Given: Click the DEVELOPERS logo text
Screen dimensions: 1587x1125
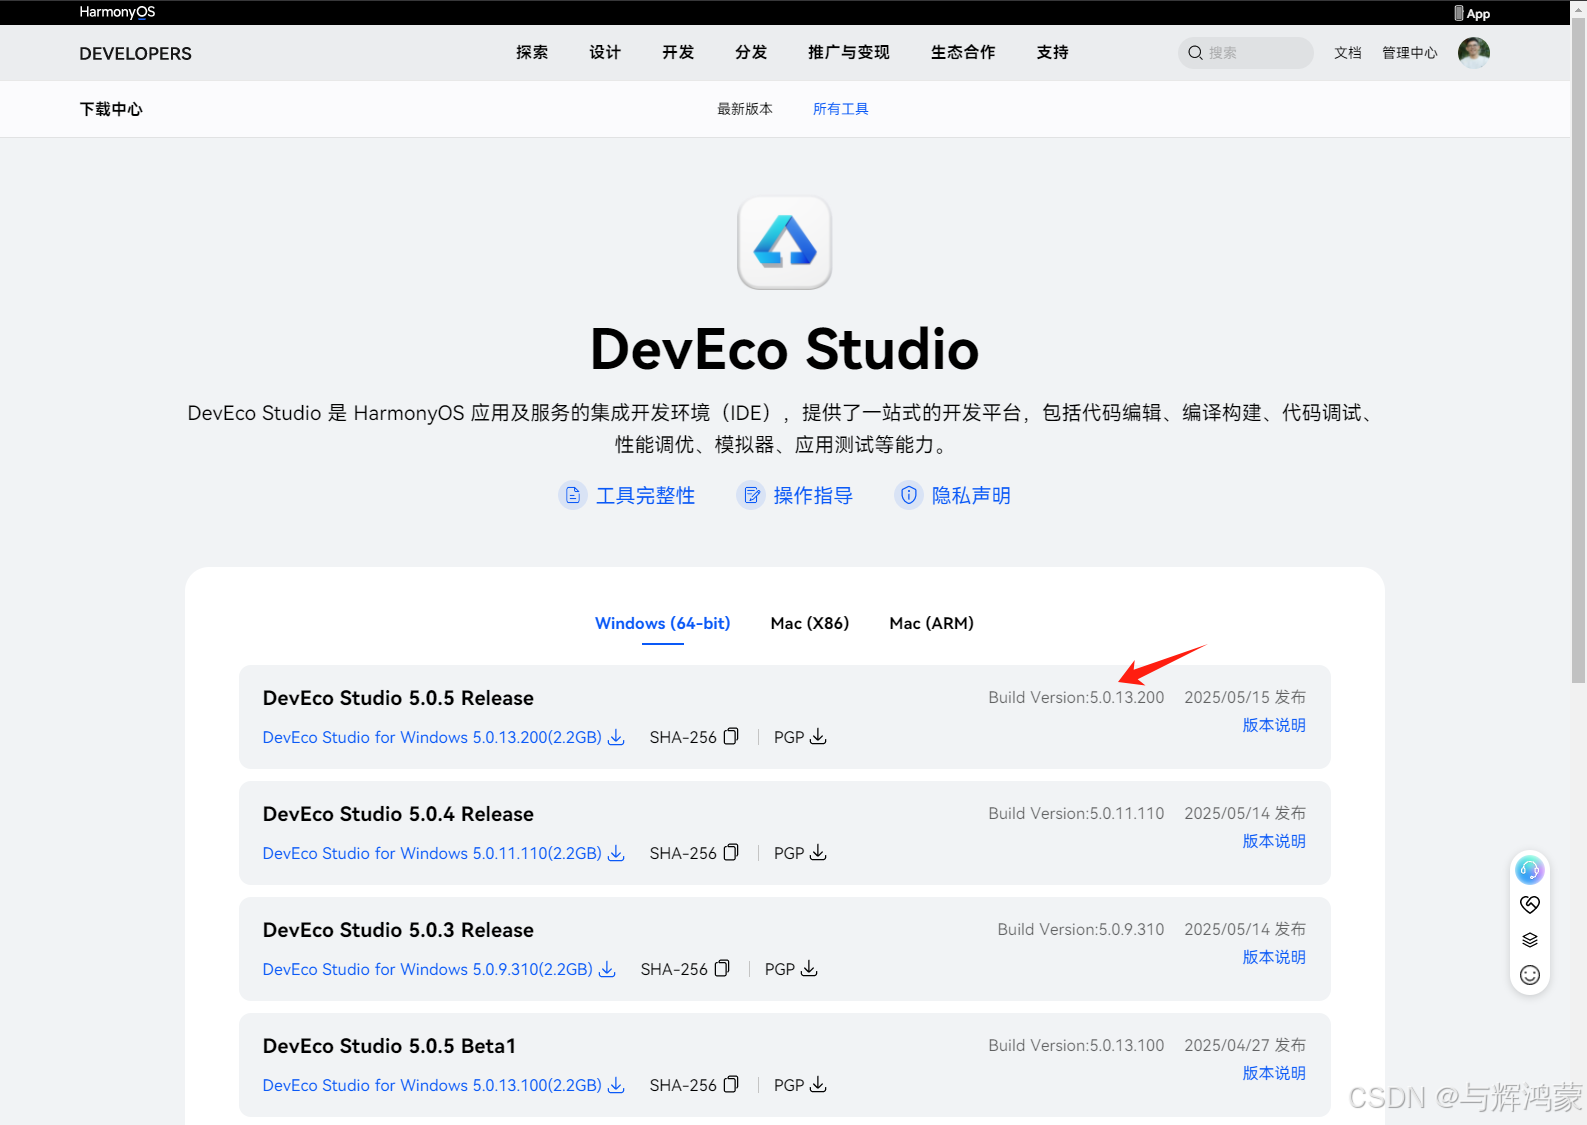Looking at the screenshot, I should [x=136, y=54].
